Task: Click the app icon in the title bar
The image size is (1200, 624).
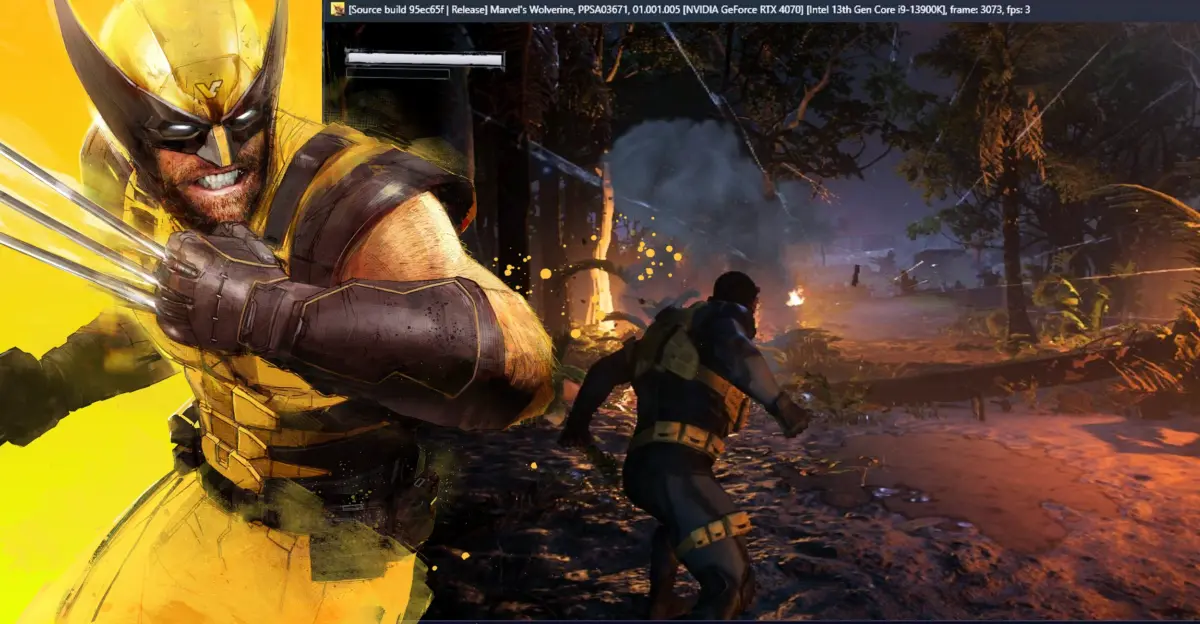Action: [338, 9]
